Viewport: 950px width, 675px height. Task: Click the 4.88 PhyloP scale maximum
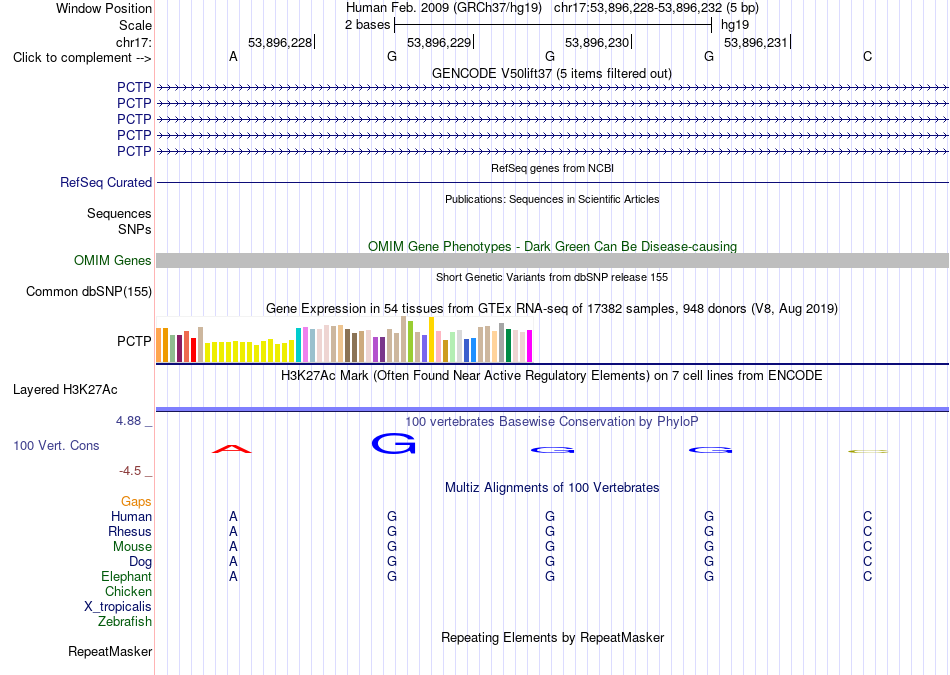pyautogui.click(x=128, y=421)
